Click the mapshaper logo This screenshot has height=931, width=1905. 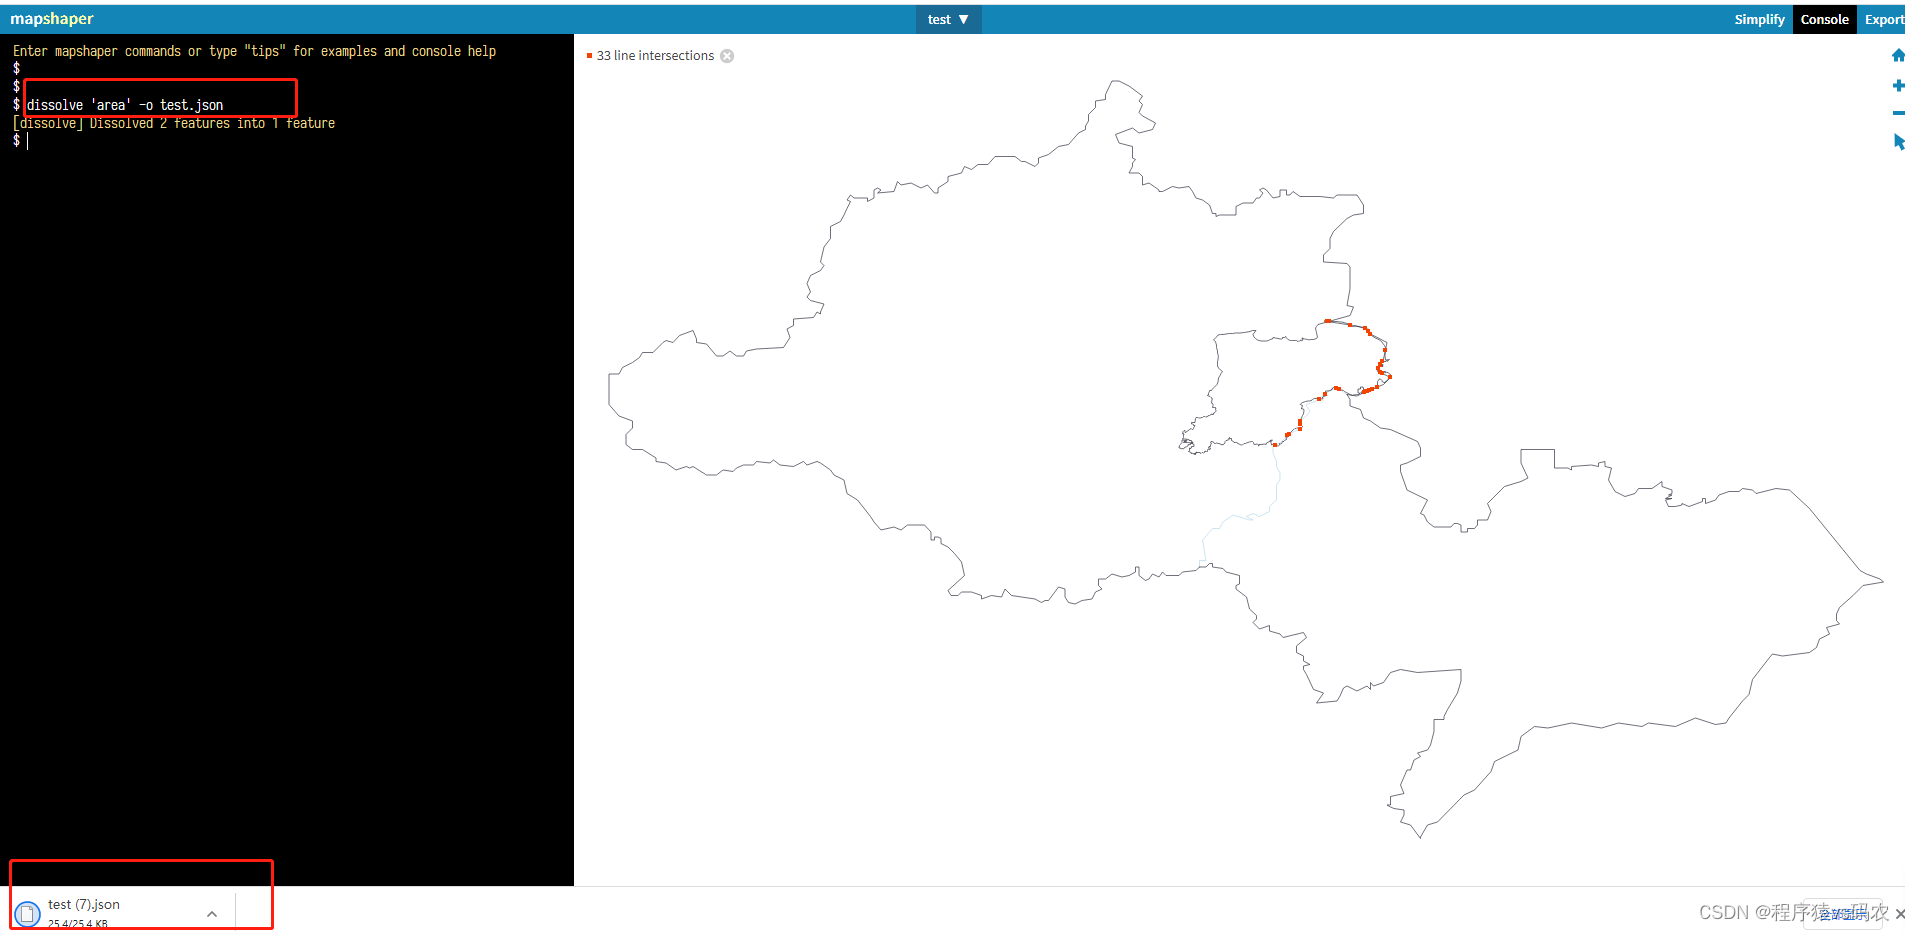tap(52, 19)
